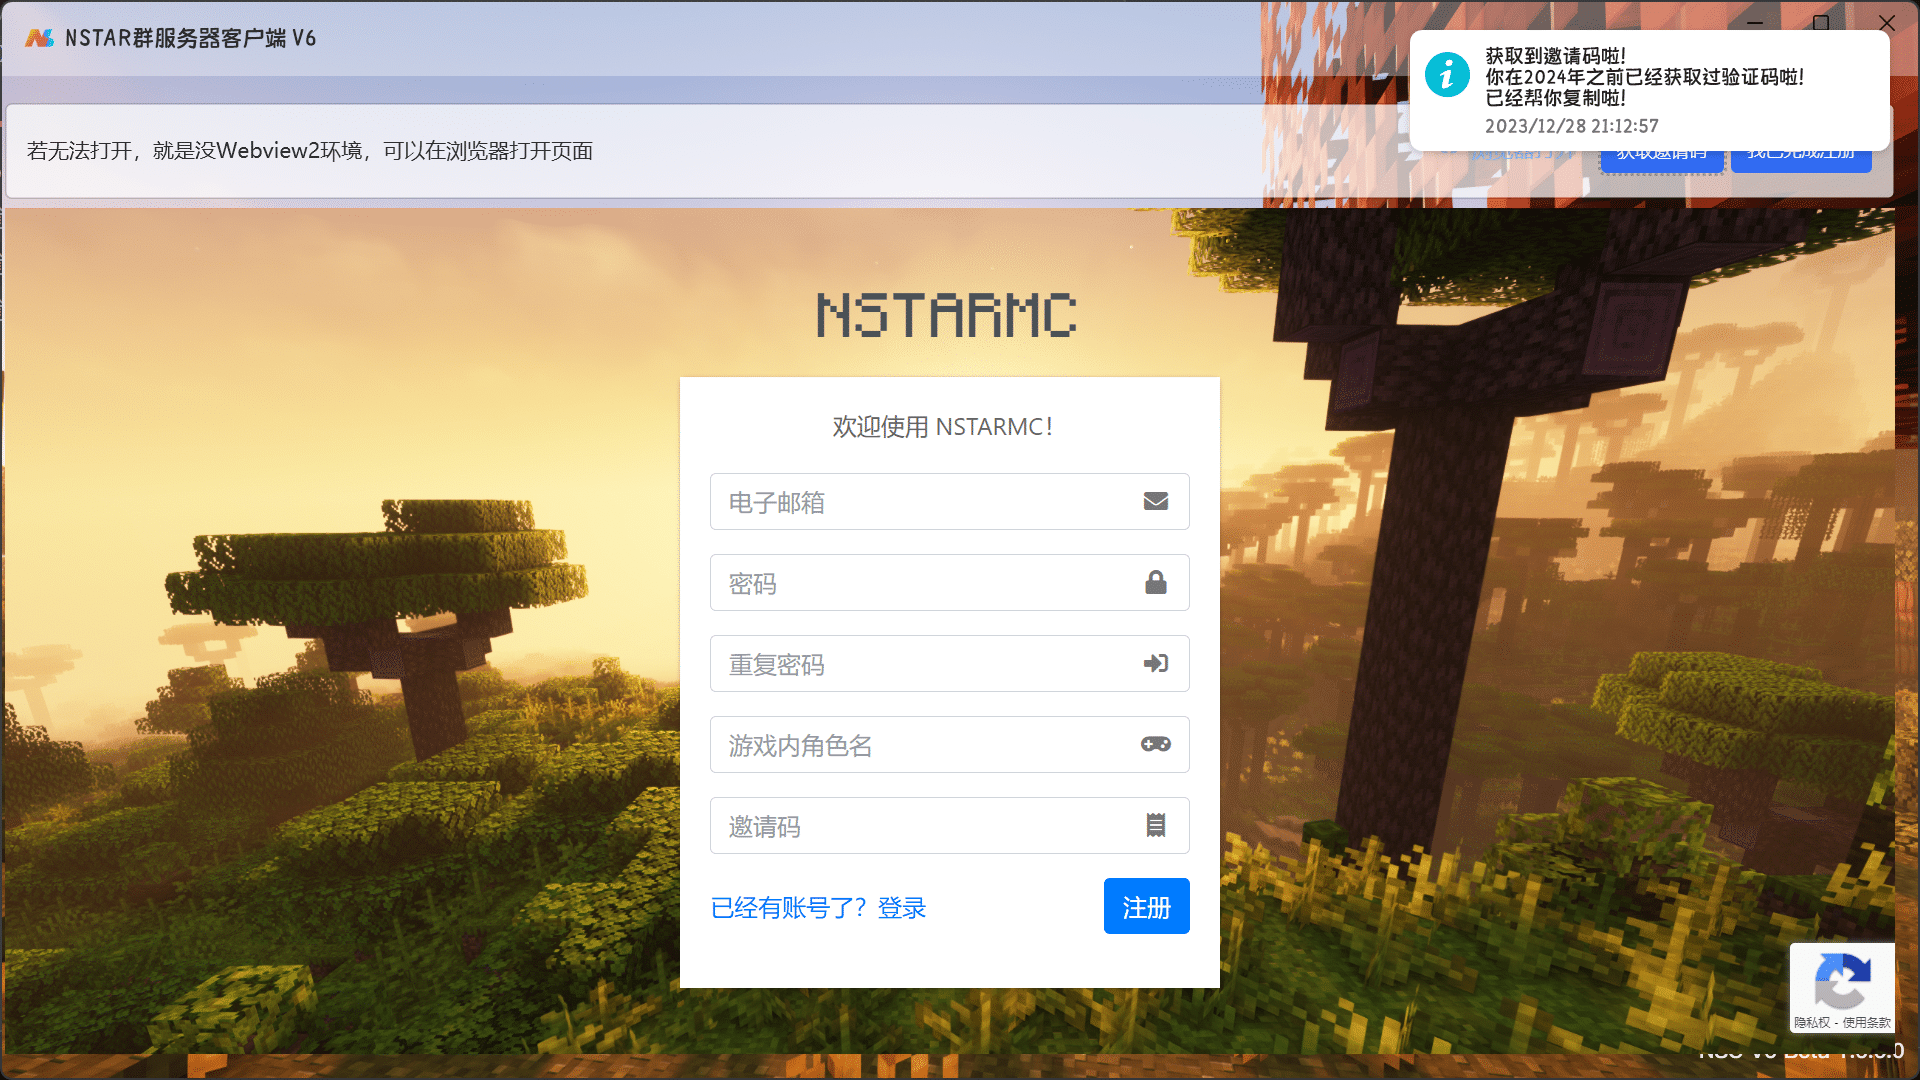Click the 欢迎使用 NSTARMC! welcome text
1920x1080 pixels.
coord(942,427)
